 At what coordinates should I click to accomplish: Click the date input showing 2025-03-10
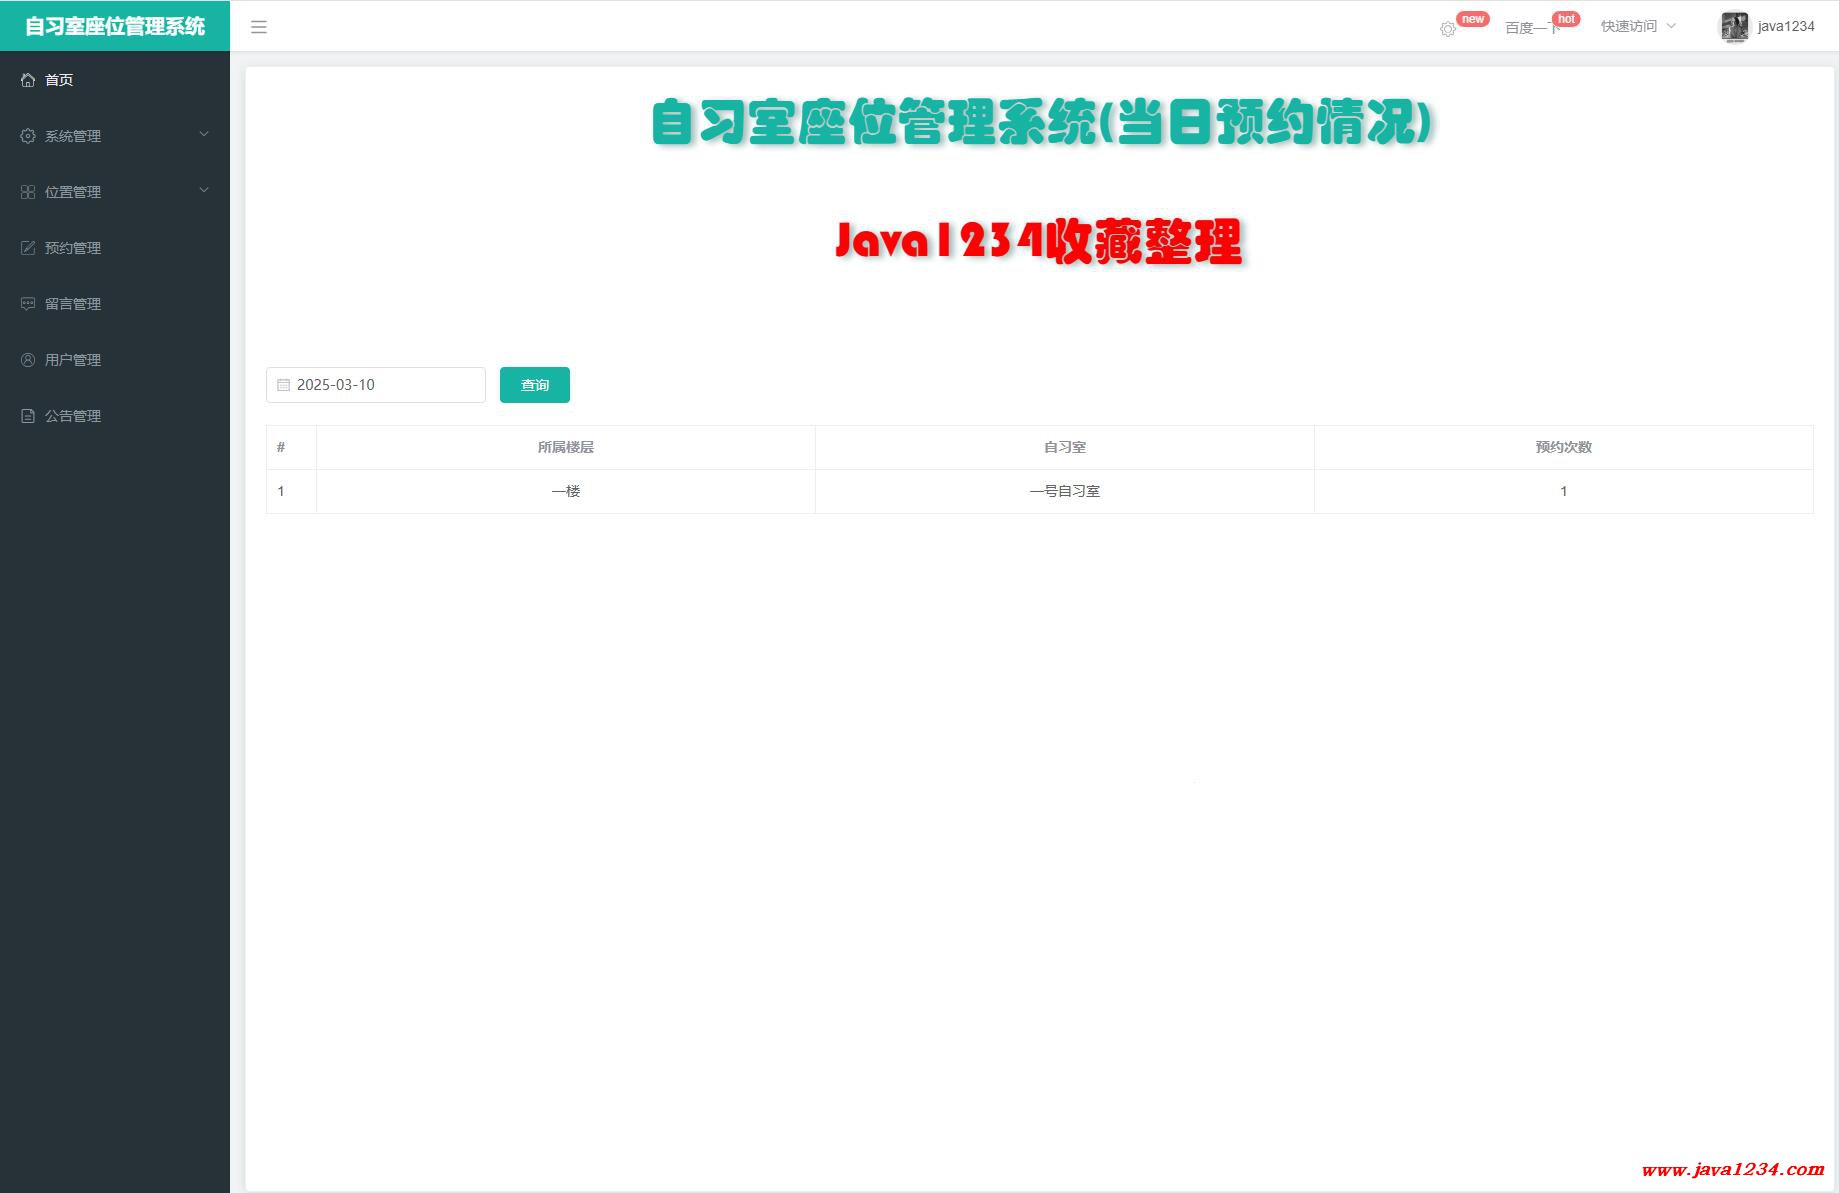click(x=385, y=385)
